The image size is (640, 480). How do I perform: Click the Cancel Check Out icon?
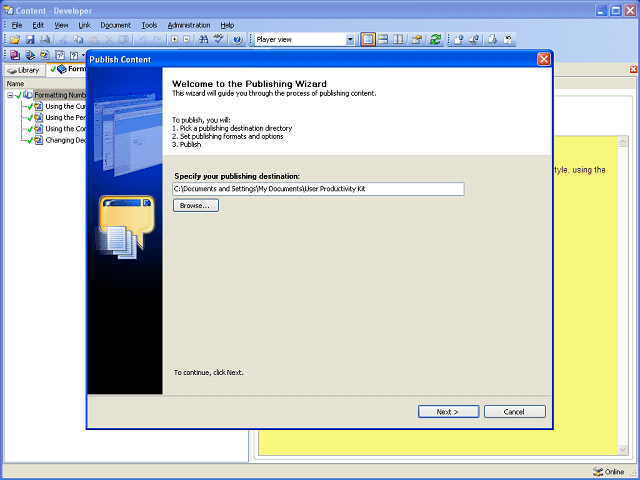[508, 40]
